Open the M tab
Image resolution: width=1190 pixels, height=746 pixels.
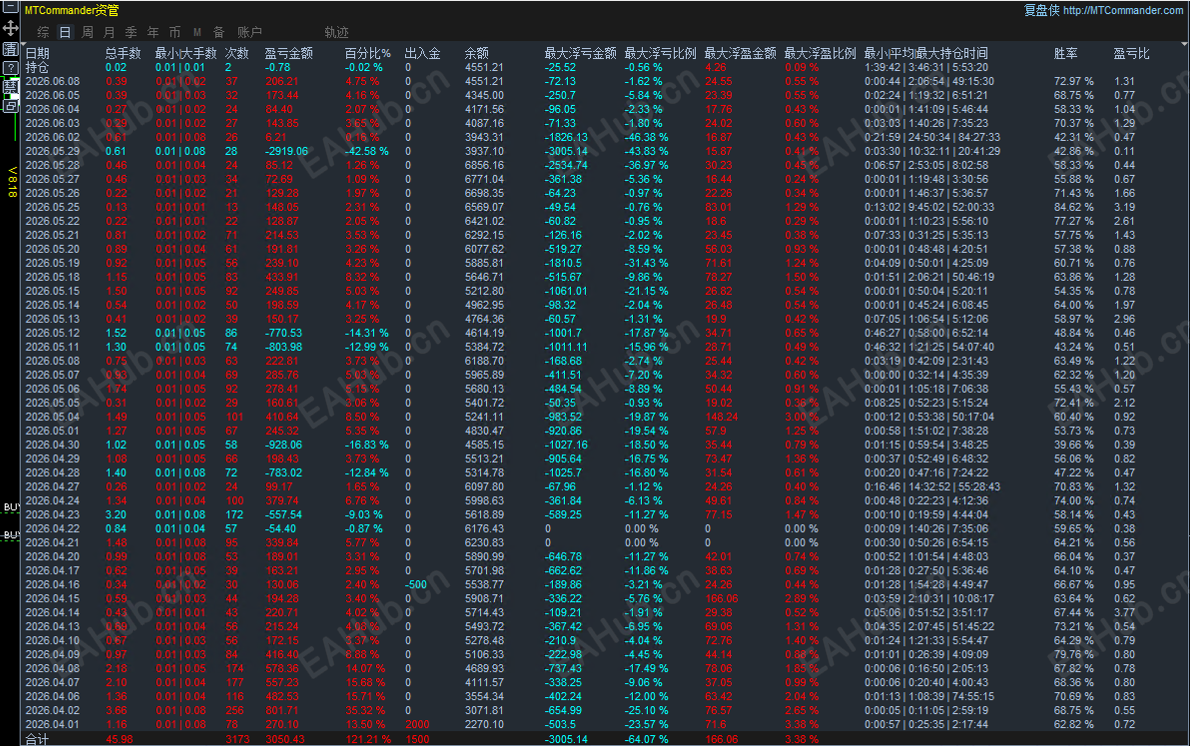coord(197,33)
